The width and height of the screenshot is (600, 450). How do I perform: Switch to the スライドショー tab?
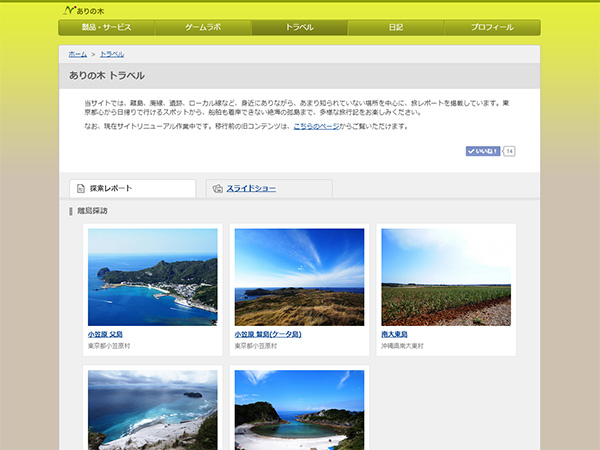pyautogui.click(x=269, y=188)
